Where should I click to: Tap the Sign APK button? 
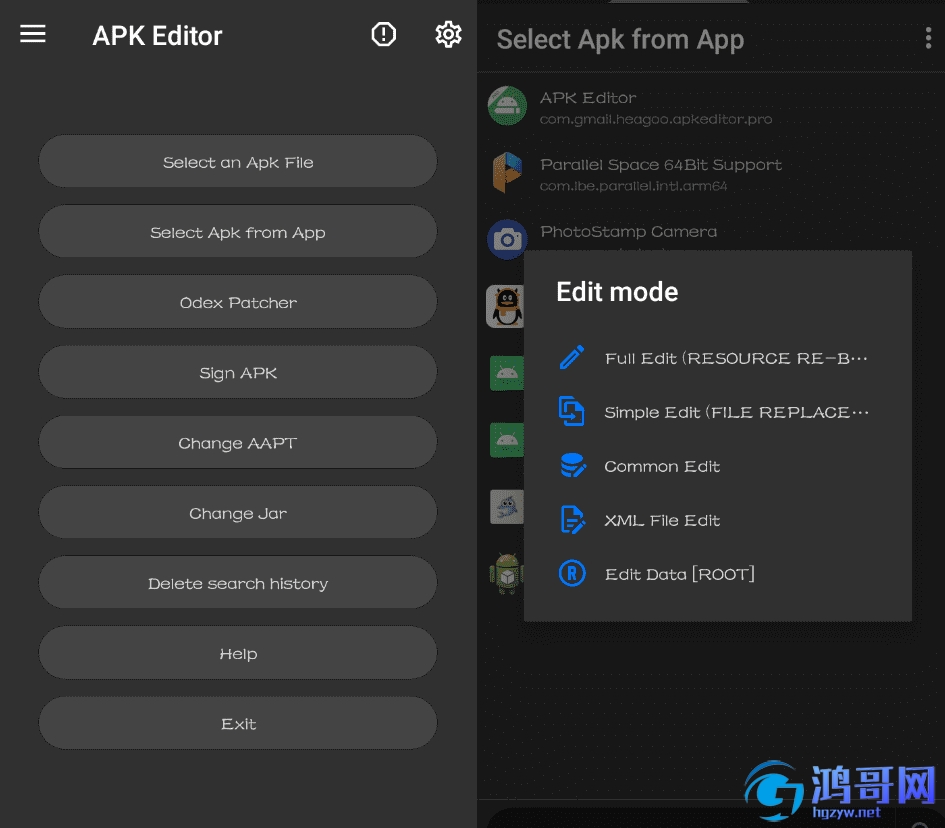(x=238, y=372)
